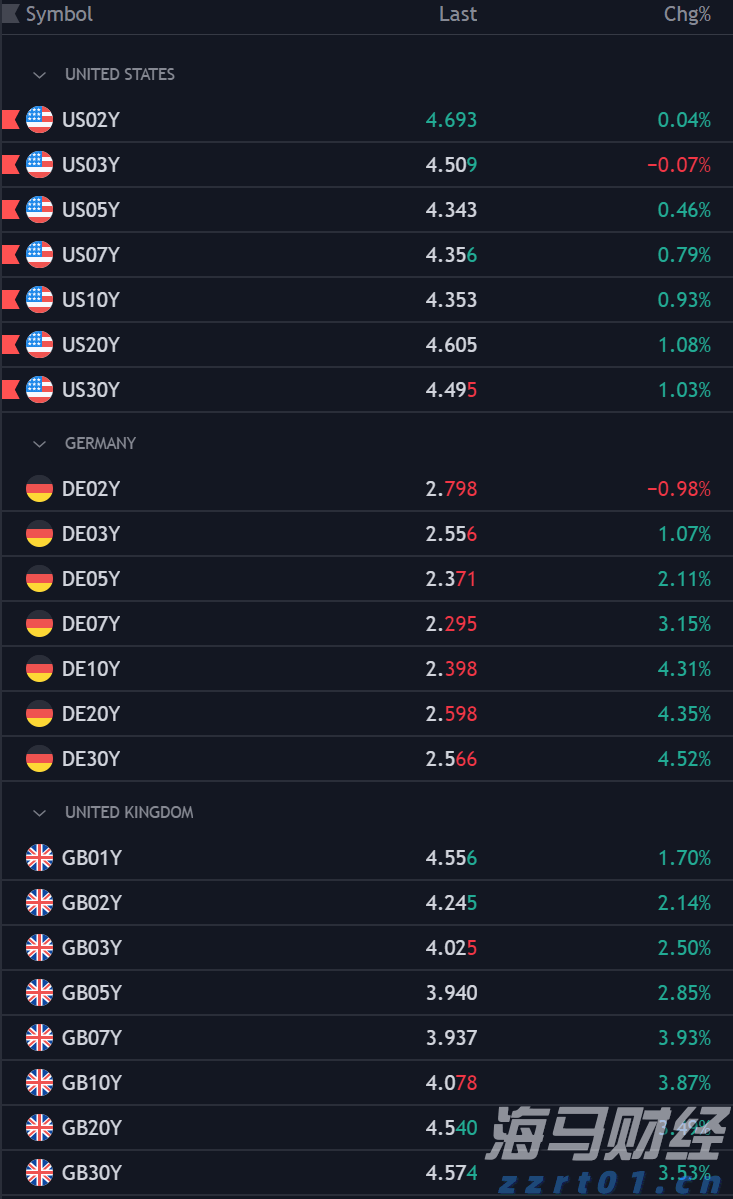Click the German flag icon for DE02Y
733x1199 pixels.
39,489
